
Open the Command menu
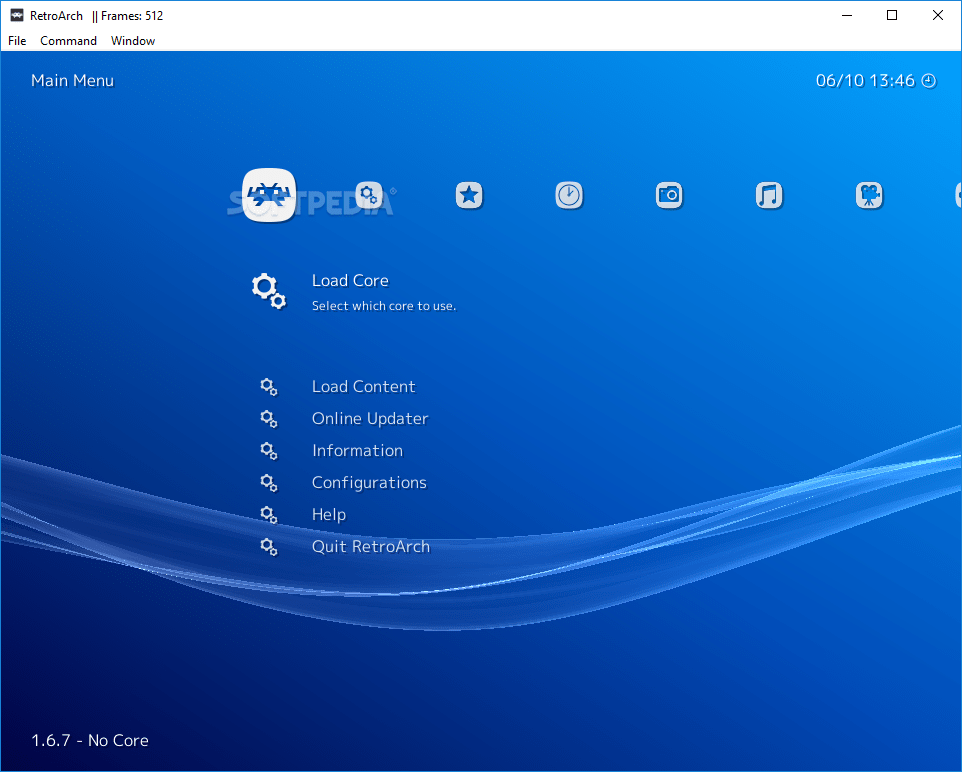point(69,41)
